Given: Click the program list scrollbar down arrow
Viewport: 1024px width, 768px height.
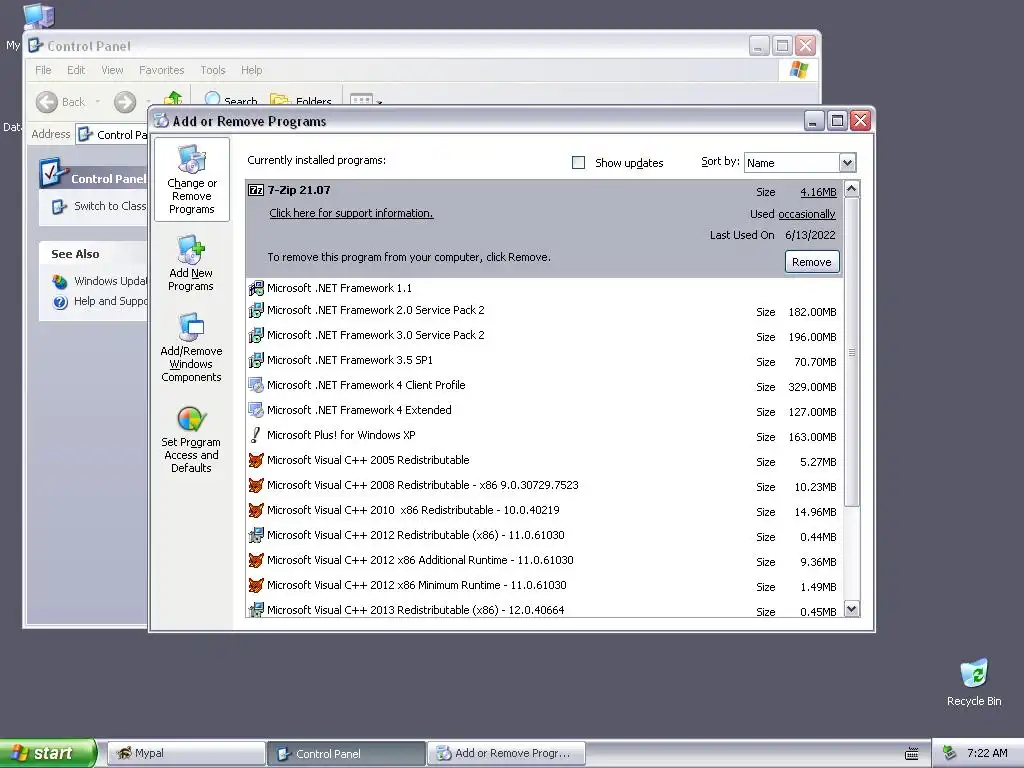Looking at the screenshot, I should pos(852,609).
